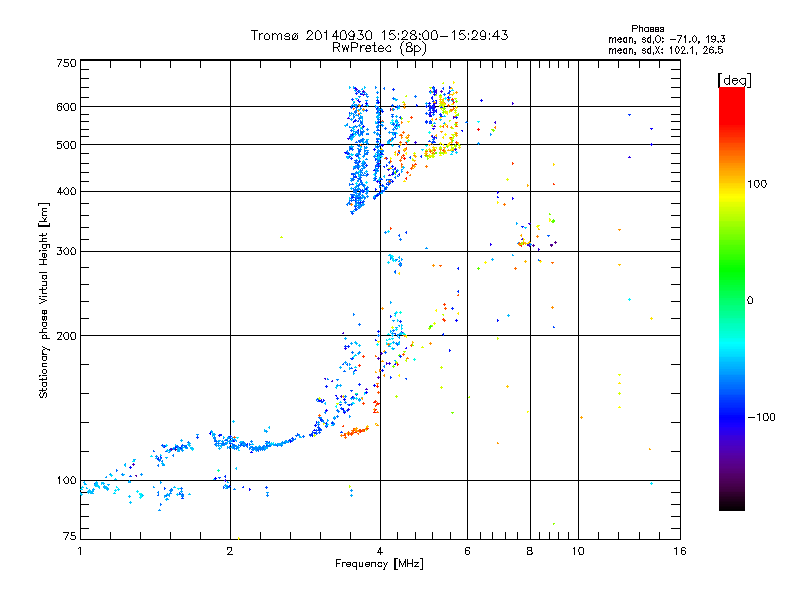Click the colorbar tick label "-100"

tap(761, 417)
